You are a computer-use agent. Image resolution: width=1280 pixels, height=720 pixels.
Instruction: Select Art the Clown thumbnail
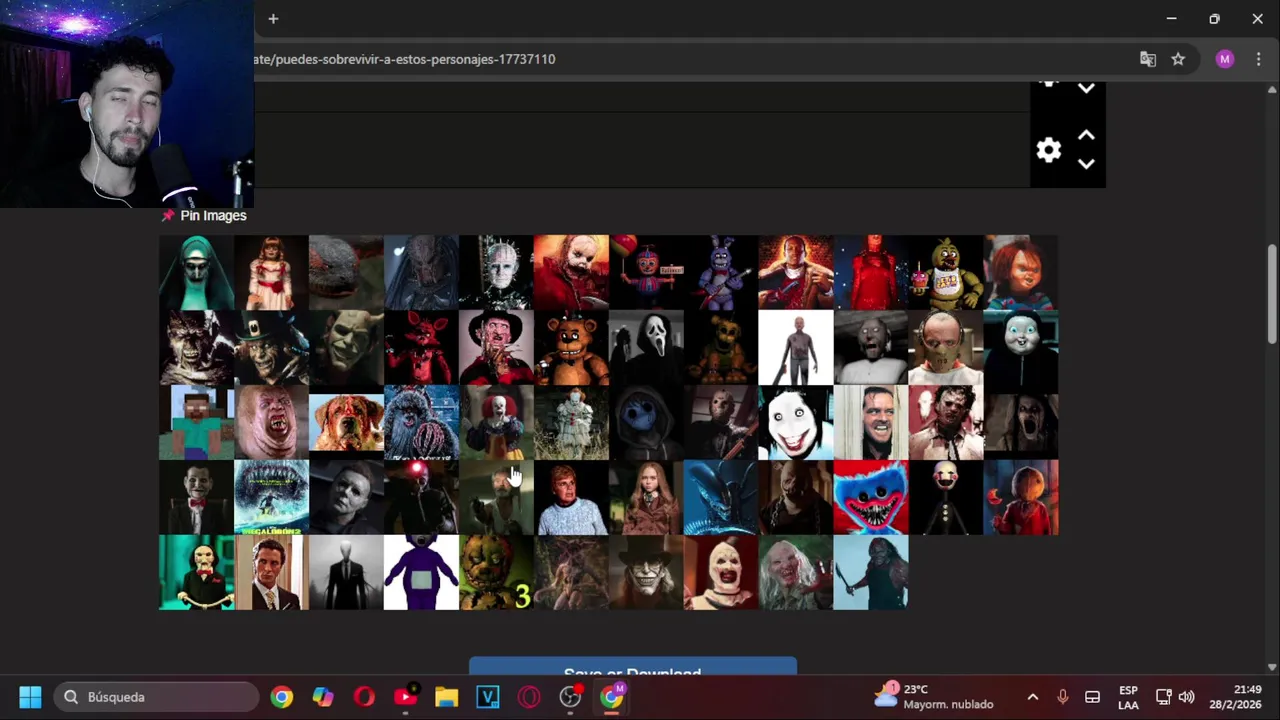721,572
